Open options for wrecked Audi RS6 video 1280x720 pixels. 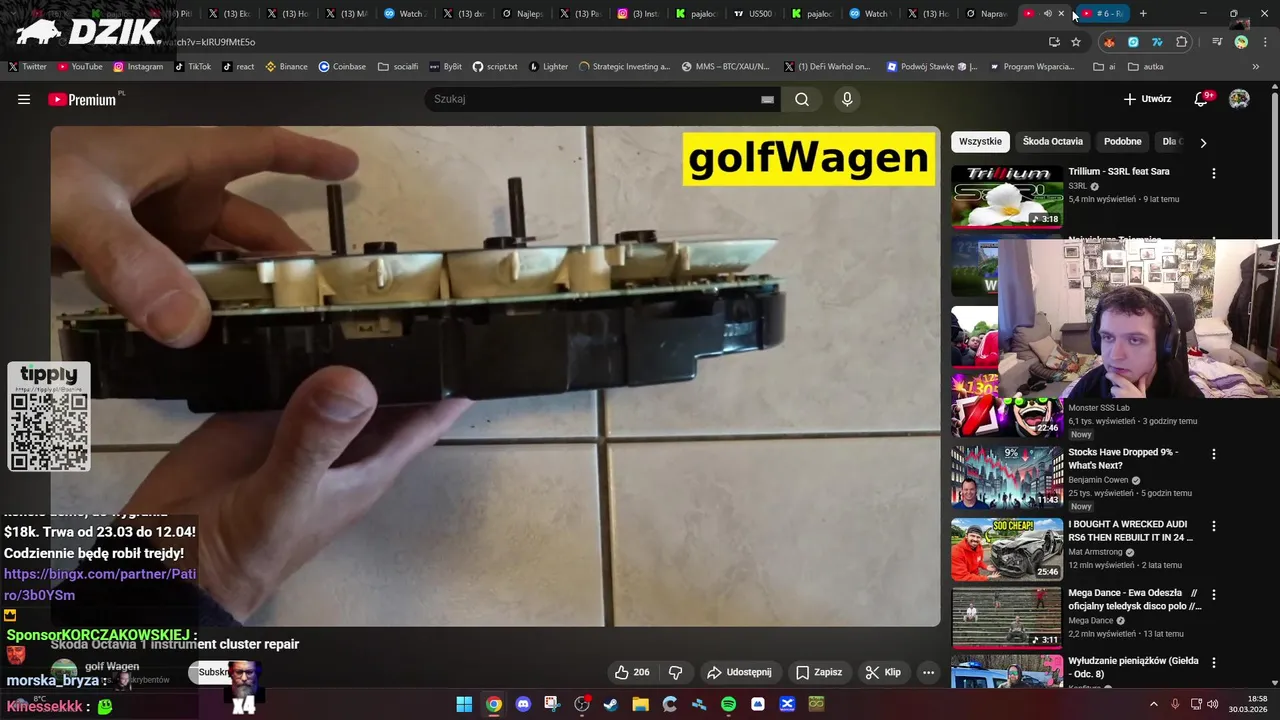tap(1214, 526)
